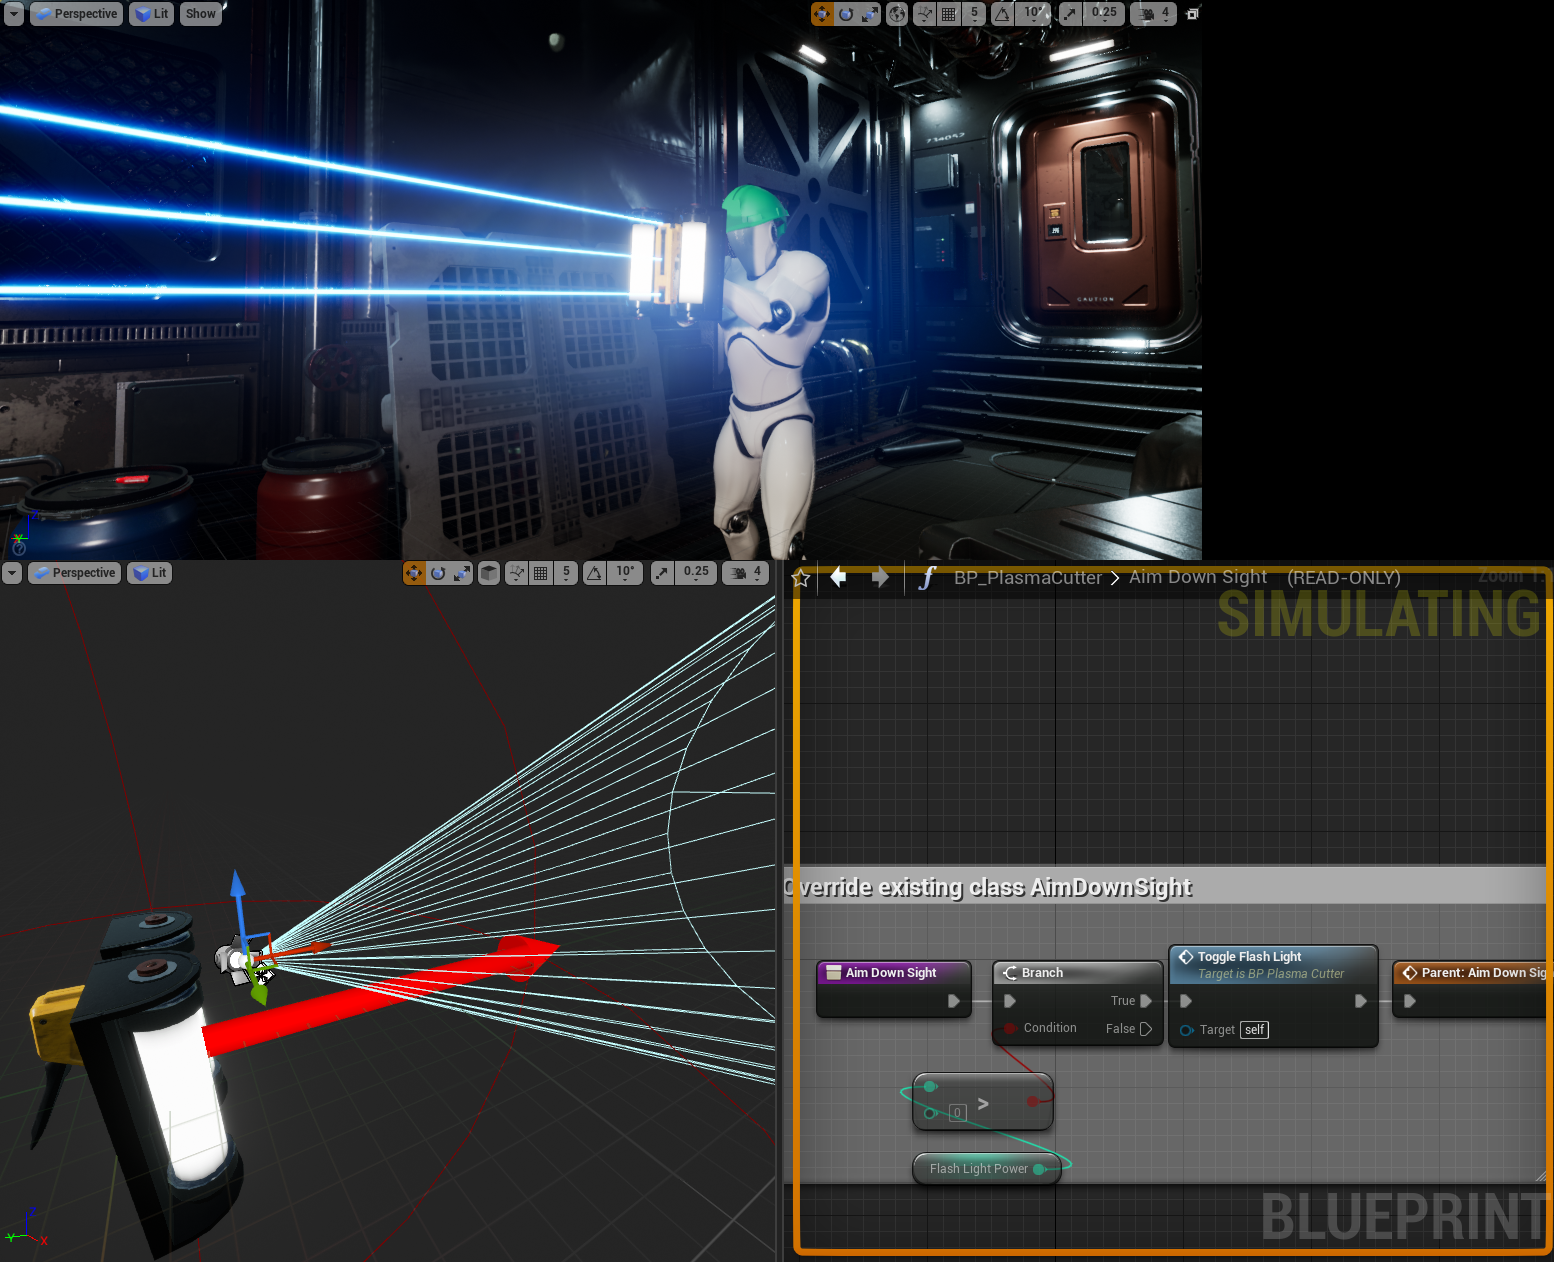This screenshot has height=1262, width=1554.
Task: Select the Aim Down Sight entry node
Action: click(894, 989)
